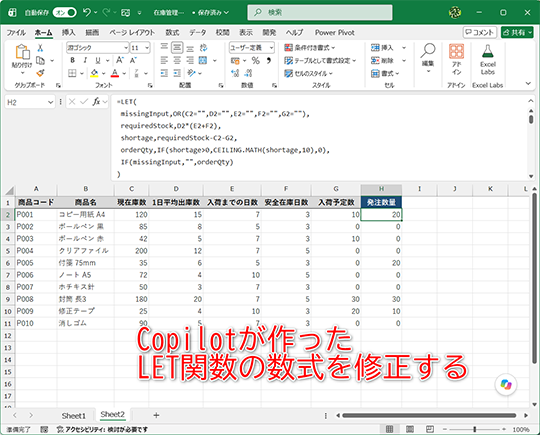The height and width of the screenshot is (435, 540).
Task: Toggle the AutoSave switch
Action: (x=64, y=13)
